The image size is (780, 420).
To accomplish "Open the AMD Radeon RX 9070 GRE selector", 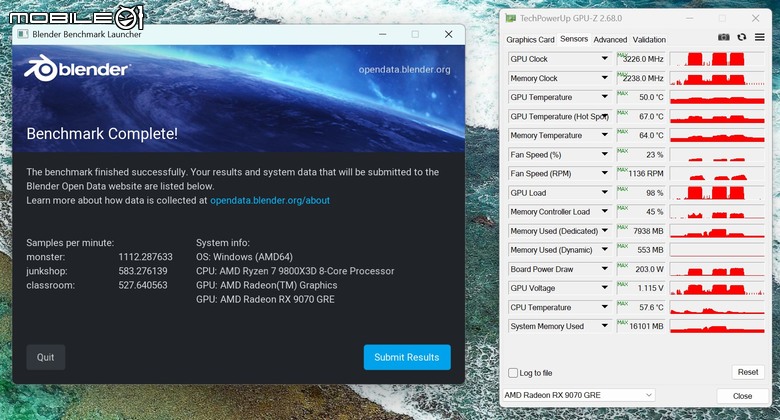I will point(579,395).
